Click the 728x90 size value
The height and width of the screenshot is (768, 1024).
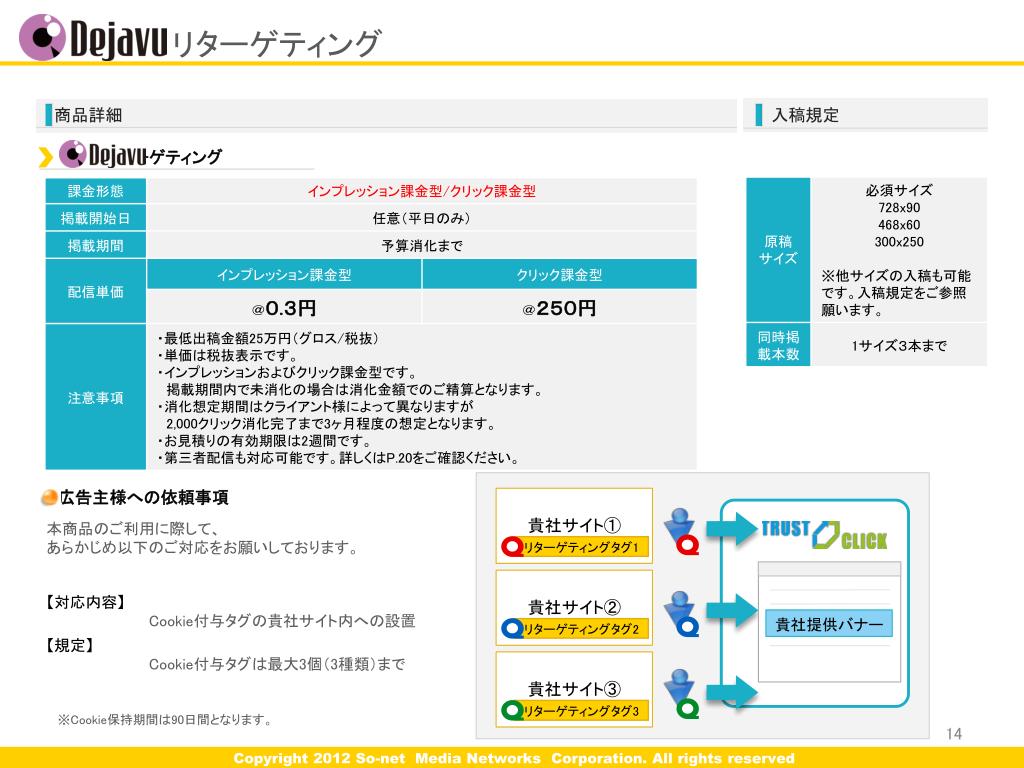899,208
